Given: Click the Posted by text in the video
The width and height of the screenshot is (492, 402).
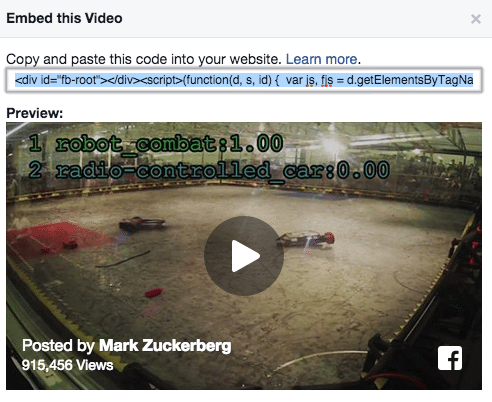Looking at the screenshot, I should point(58,346).
